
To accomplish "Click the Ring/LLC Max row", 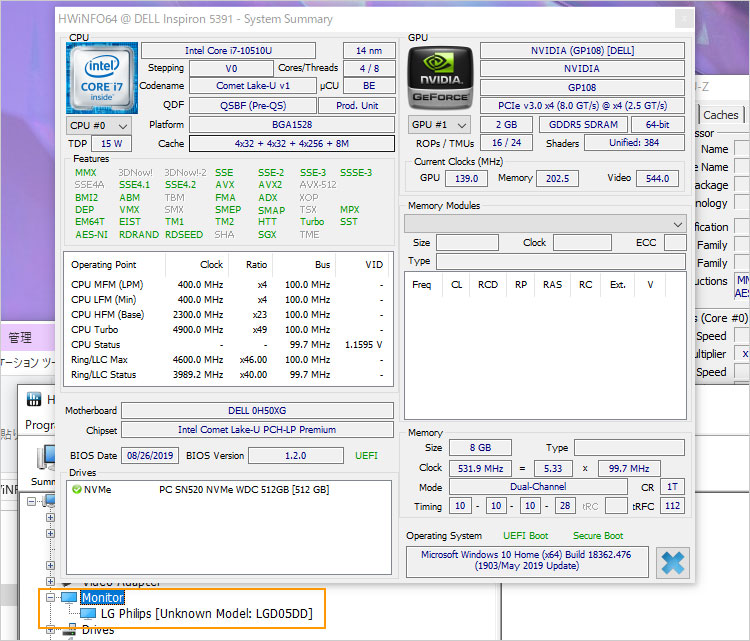I will tap(227, 360).
